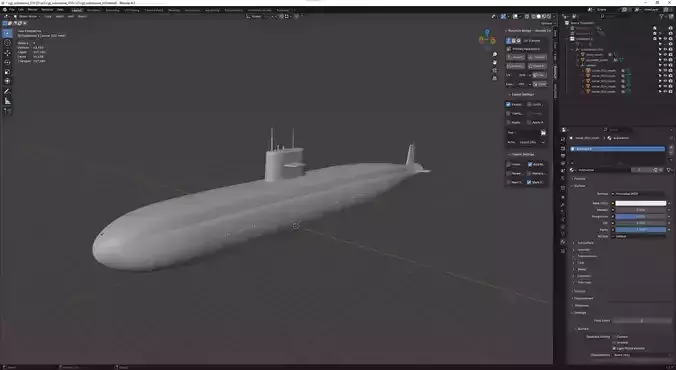Toggle the Camera backface culling checkbox
Image resolution: width=676 pixels, height=370 pixels.
point(614,336)
